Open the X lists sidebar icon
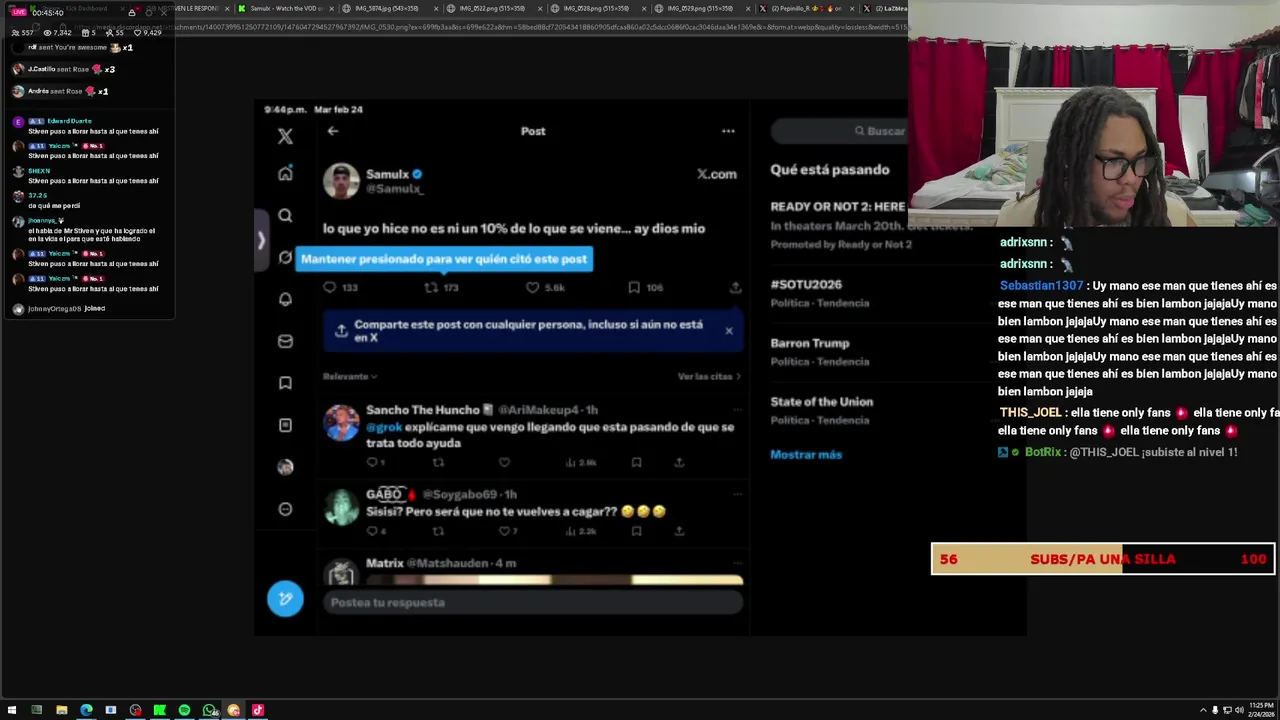This screenshot has width=1280, height=720. [285, 425]
